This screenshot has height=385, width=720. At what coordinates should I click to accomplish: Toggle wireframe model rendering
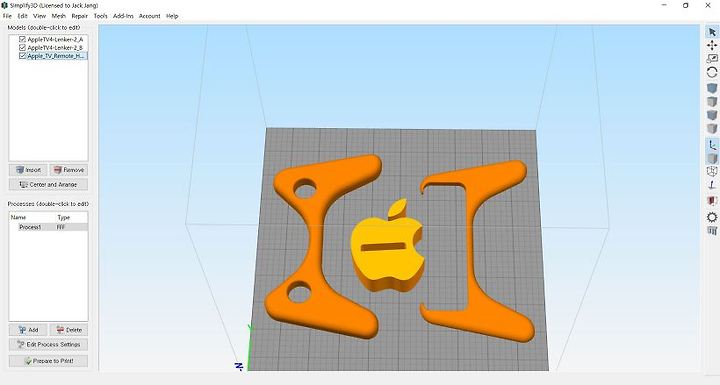point(712,171)
